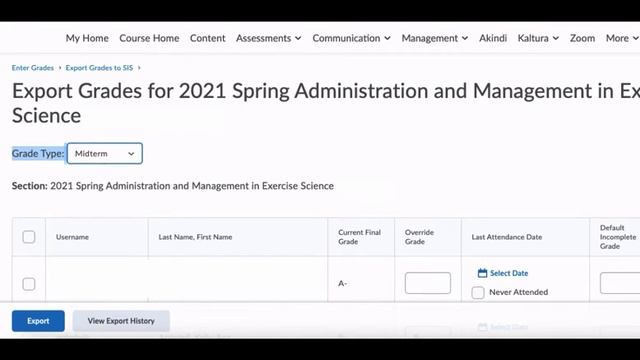The width and height of the screenshot is (640, 360).
Task: Open the Grade Type dropdown showing Midterm
Action: pos(105,153)
